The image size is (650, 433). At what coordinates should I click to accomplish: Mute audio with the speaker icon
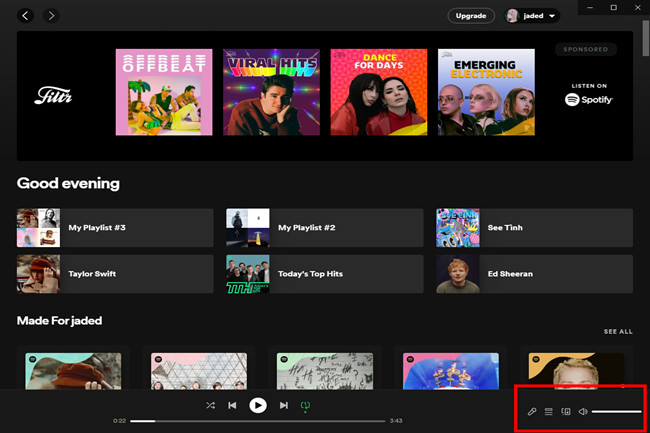click(x=583, y=411)
